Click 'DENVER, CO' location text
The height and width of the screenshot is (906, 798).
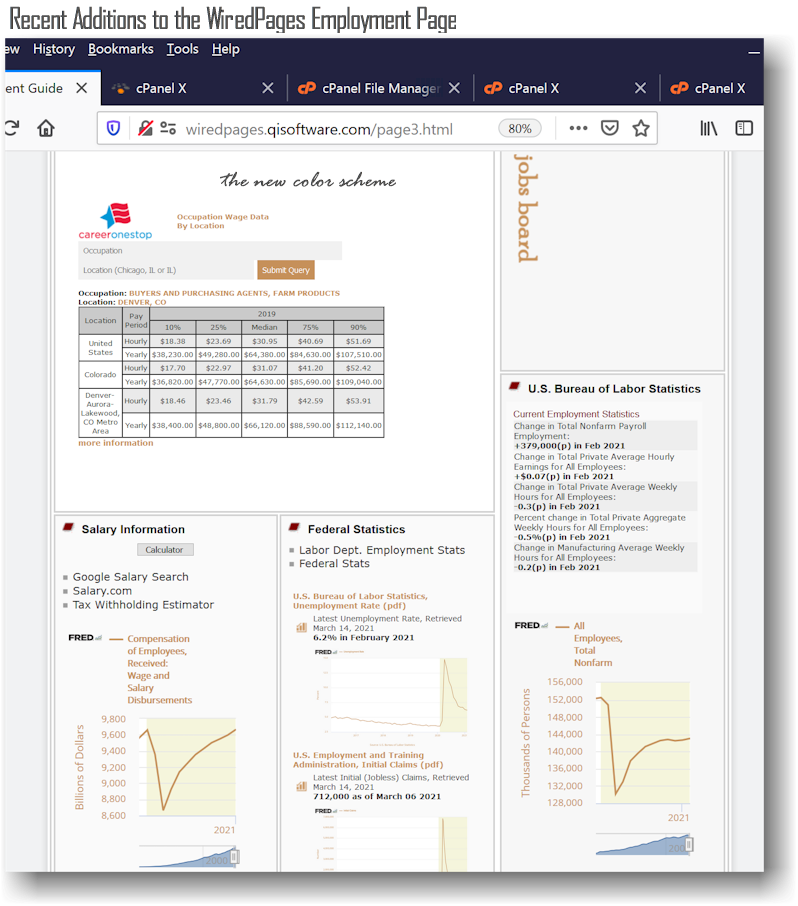click(142, 302)
